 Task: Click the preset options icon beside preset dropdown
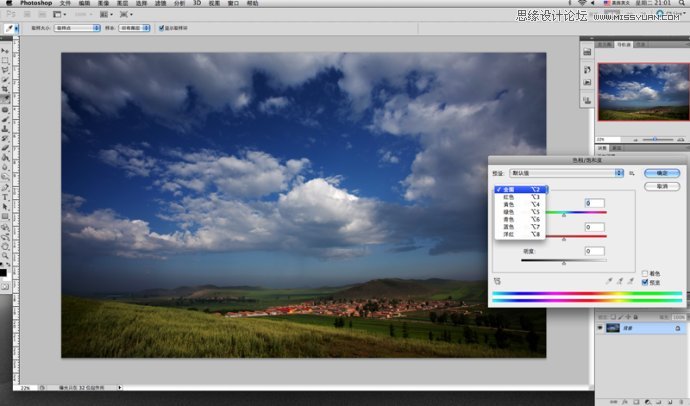(x=632, y=173)
